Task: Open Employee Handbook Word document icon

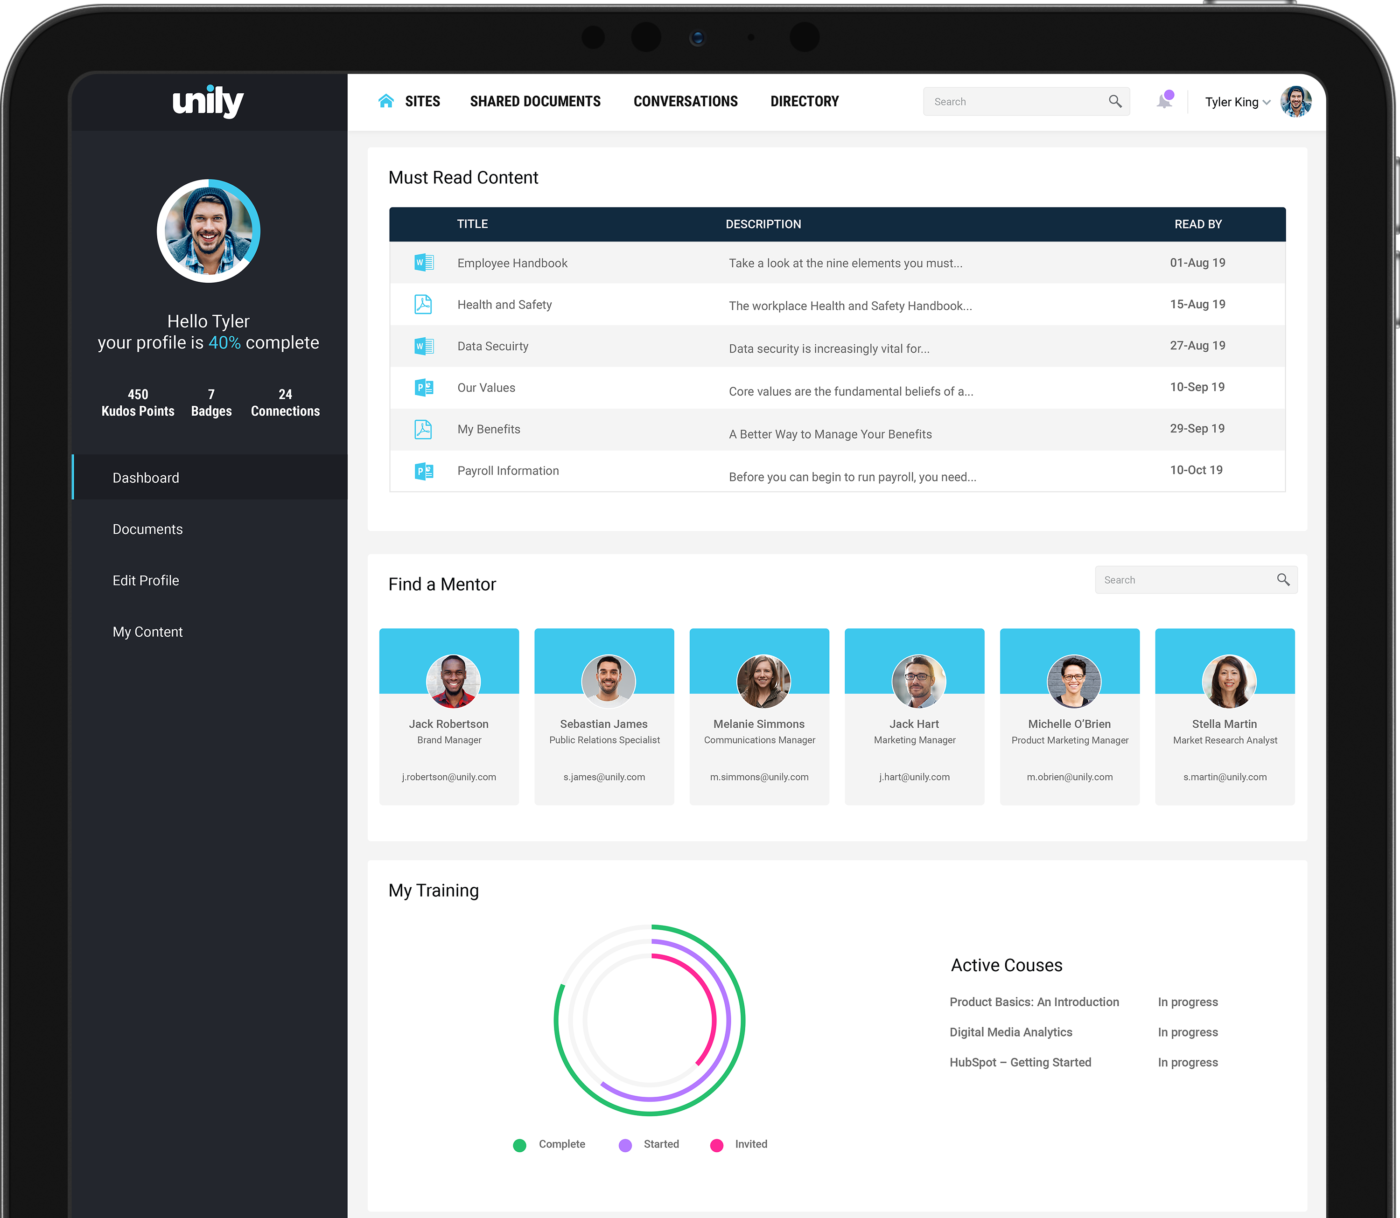Action: tap(424, 263)
